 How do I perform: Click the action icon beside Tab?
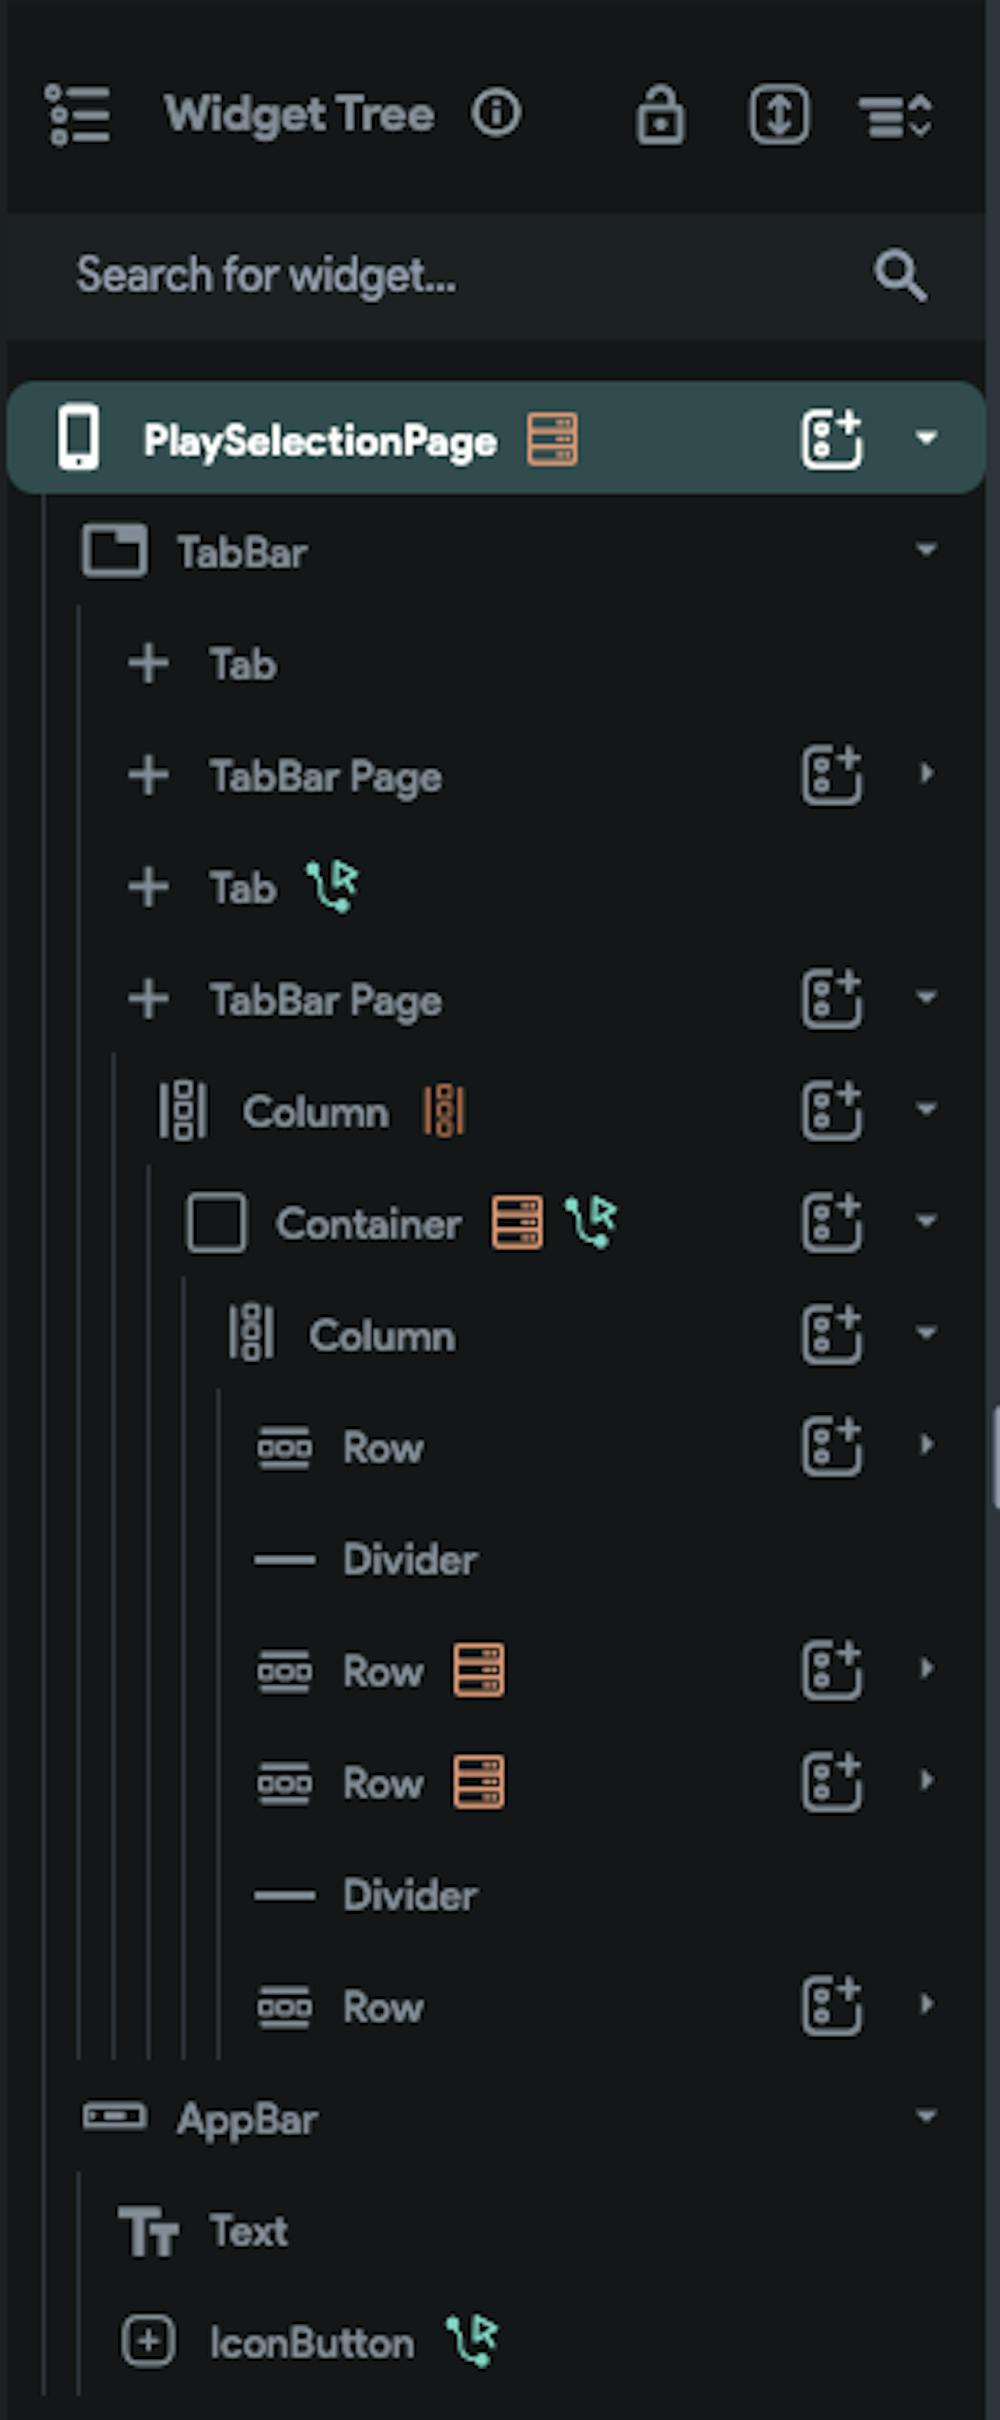pyautogui.click(x=333, y=886)
